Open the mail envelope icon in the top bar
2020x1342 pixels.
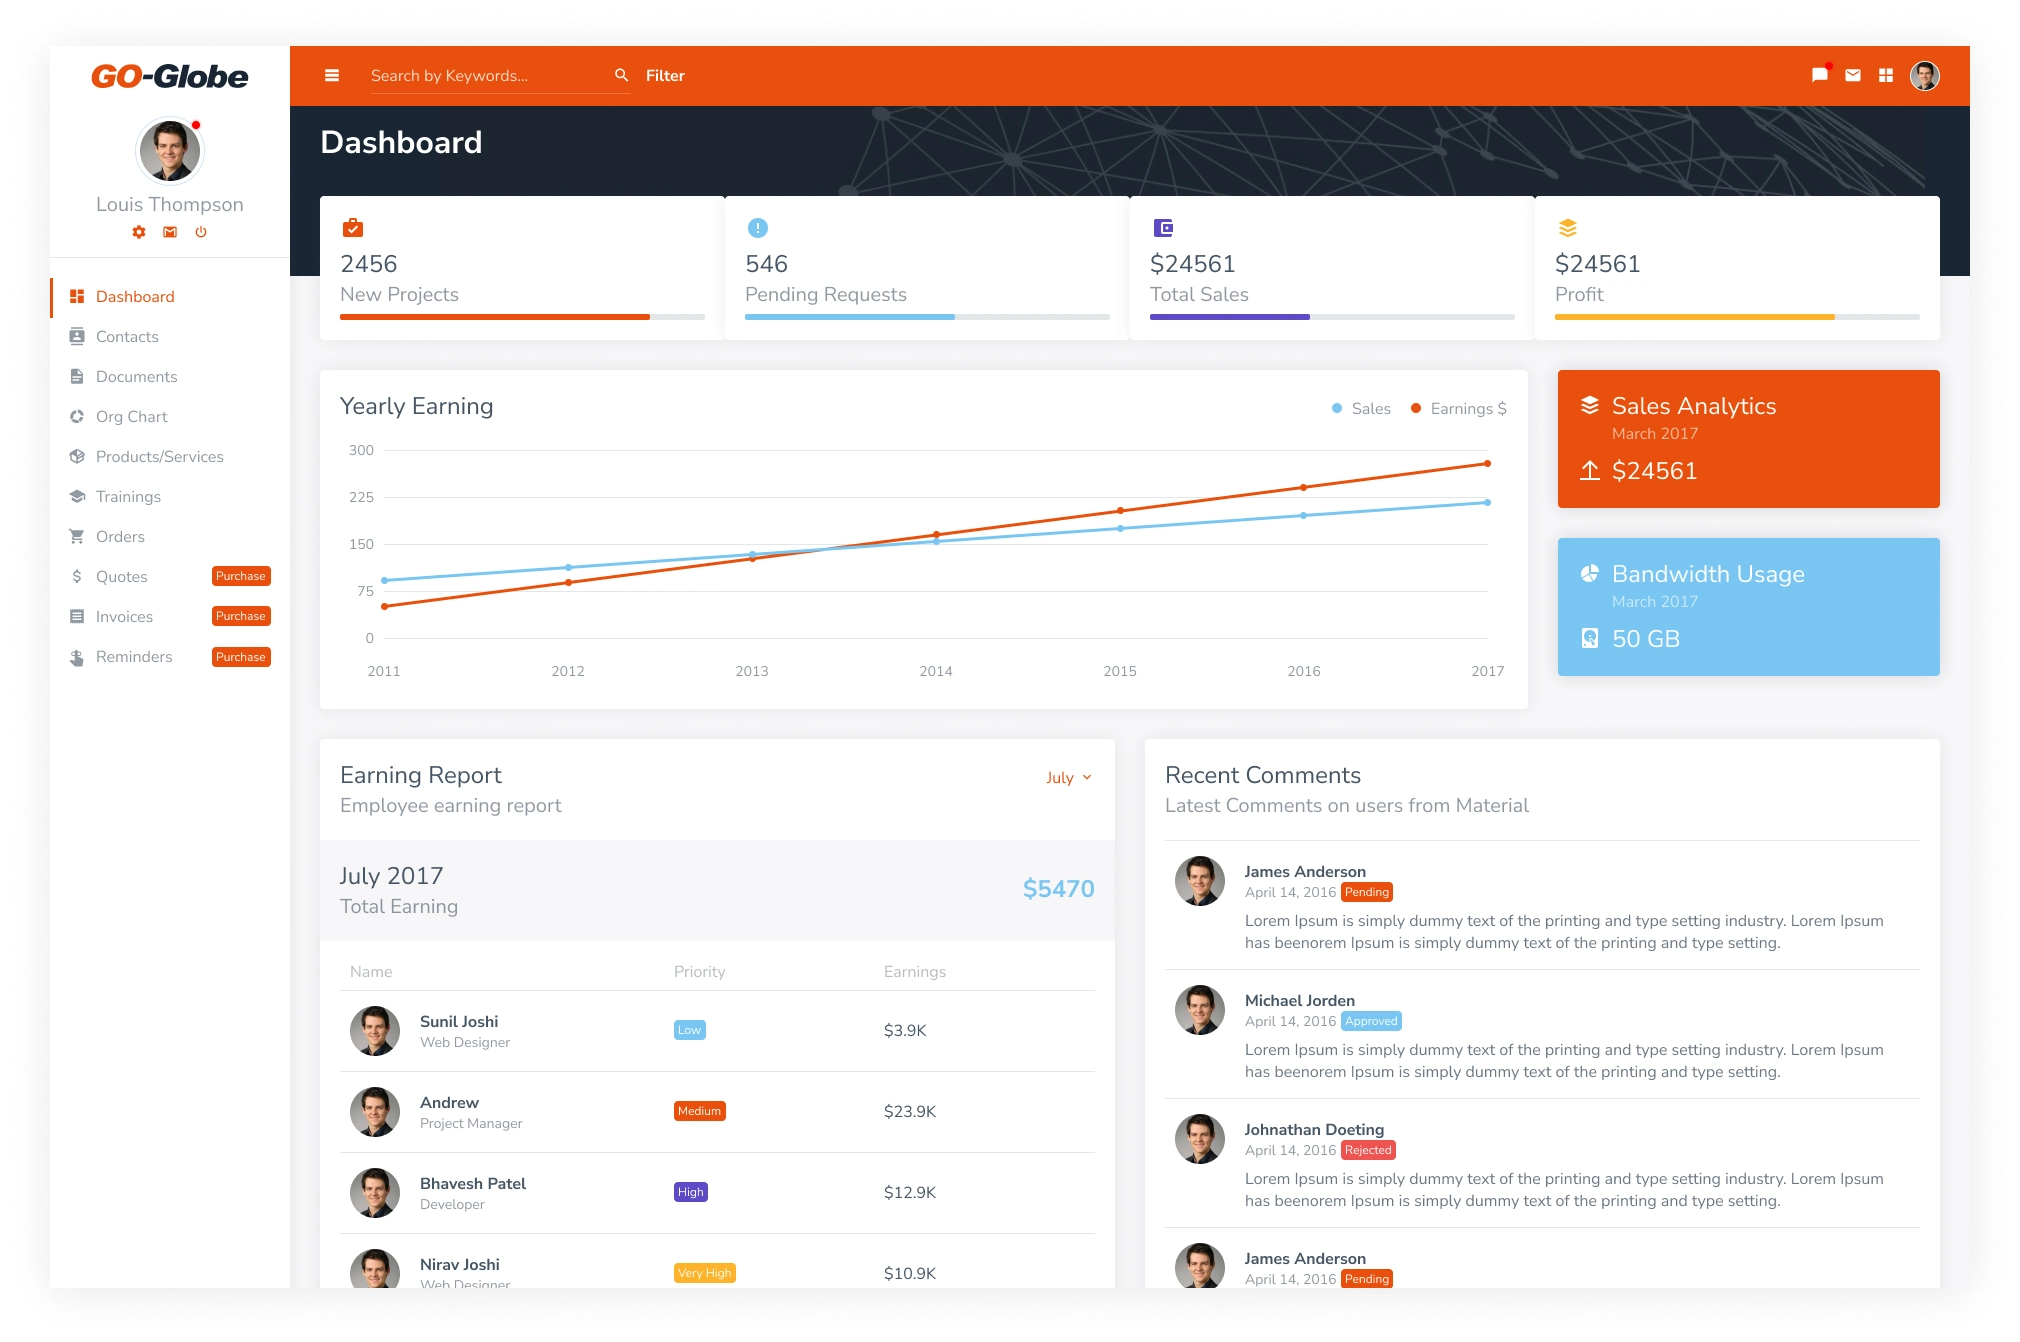point(1853,76)
